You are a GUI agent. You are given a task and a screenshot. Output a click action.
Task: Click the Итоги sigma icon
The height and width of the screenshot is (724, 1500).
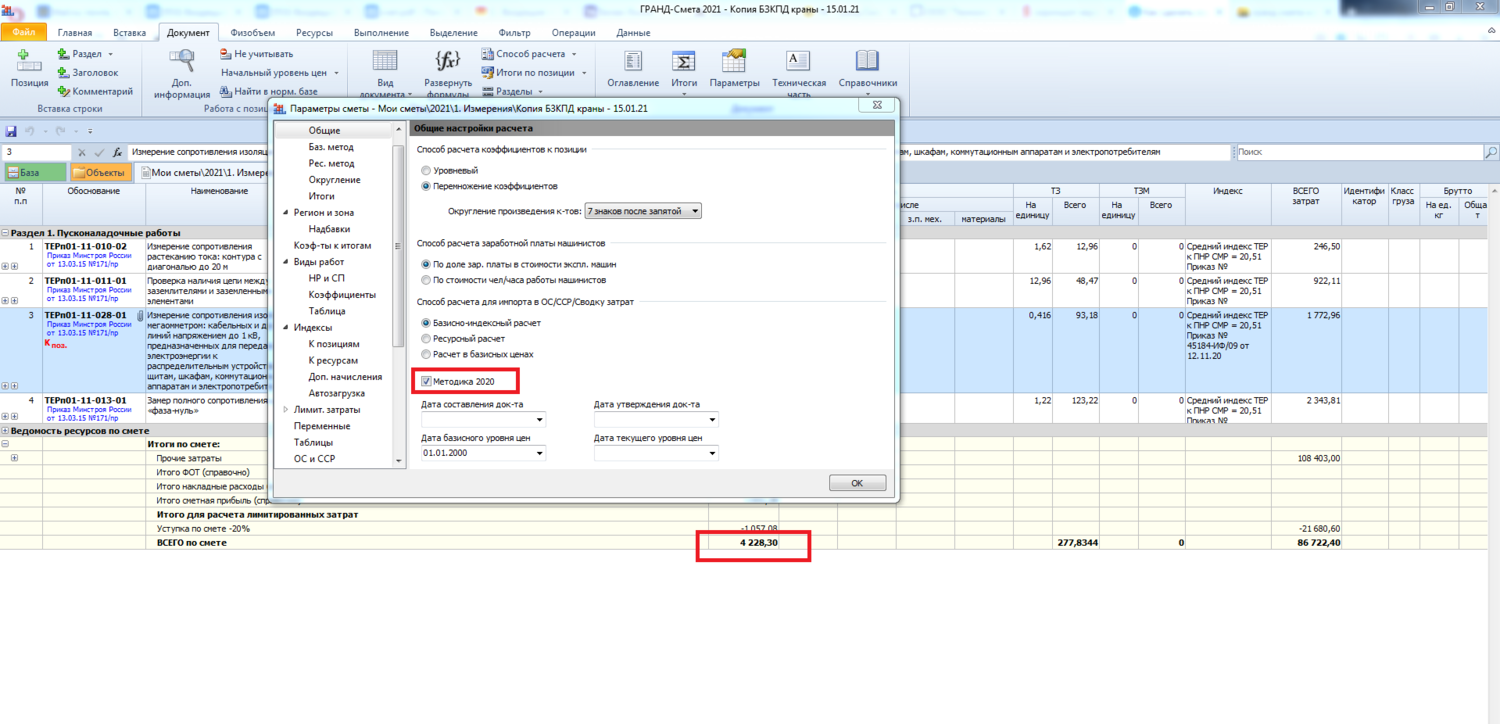[x=684, y=62]
